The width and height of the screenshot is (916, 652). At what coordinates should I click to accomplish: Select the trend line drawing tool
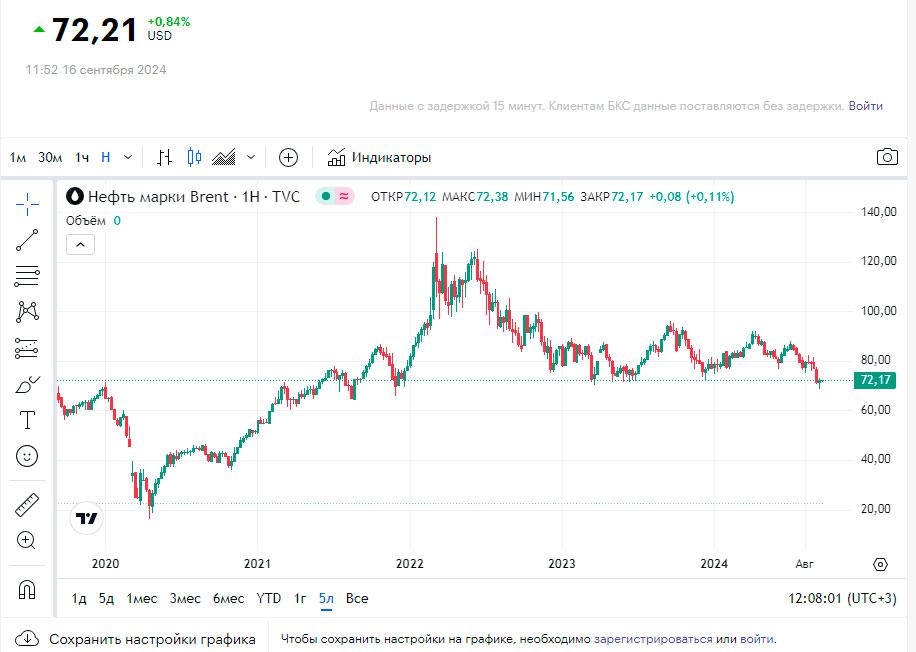[27, 239]
